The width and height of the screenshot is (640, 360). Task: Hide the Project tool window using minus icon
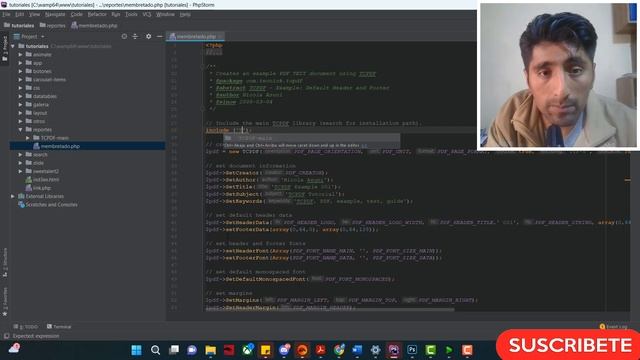[160, 36]
